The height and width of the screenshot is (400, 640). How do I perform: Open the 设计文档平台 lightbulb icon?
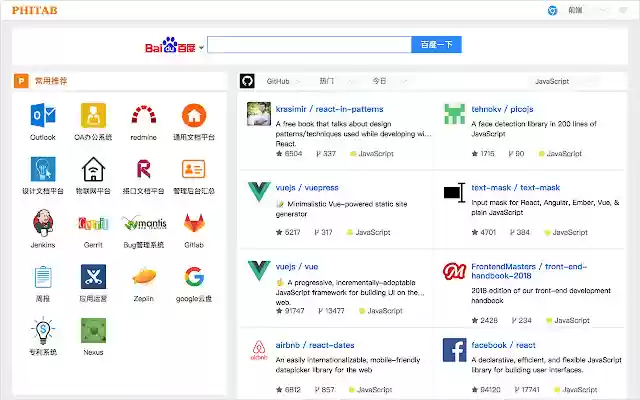pos(43,169)
